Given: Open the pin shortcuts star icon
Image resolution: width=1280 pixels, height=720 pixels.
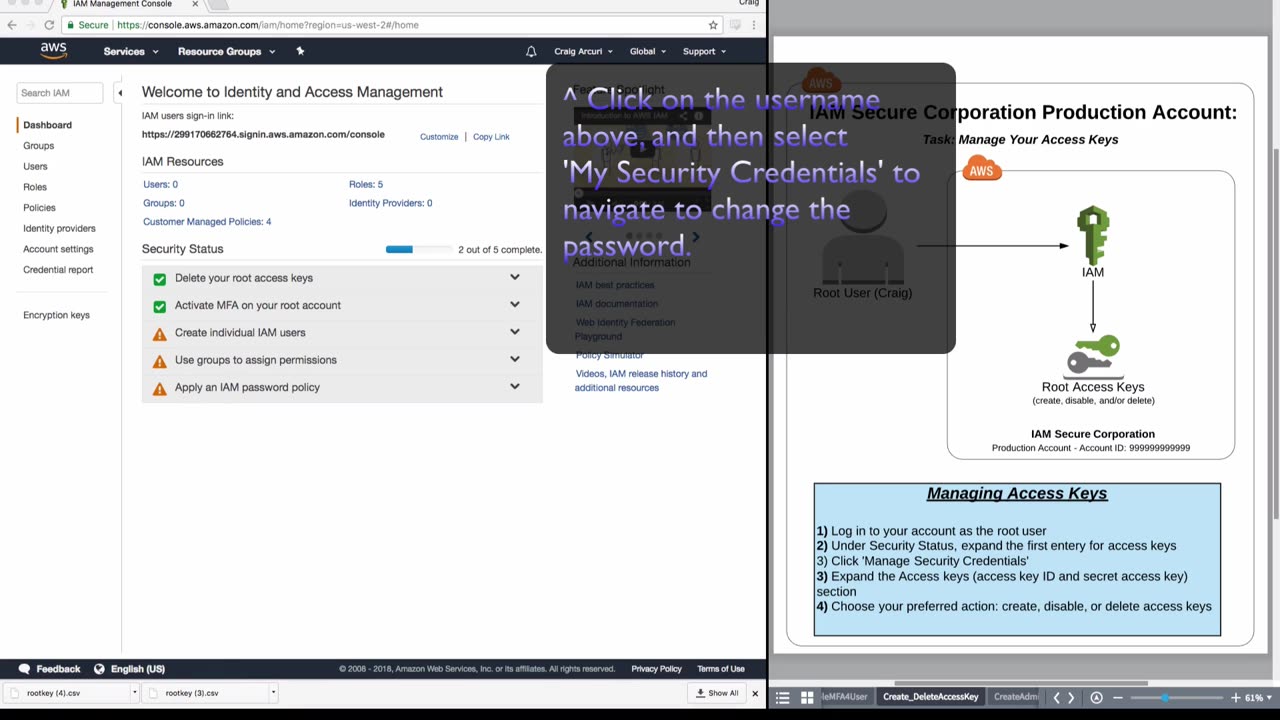Looking at the screenshot, I should 300,51.
